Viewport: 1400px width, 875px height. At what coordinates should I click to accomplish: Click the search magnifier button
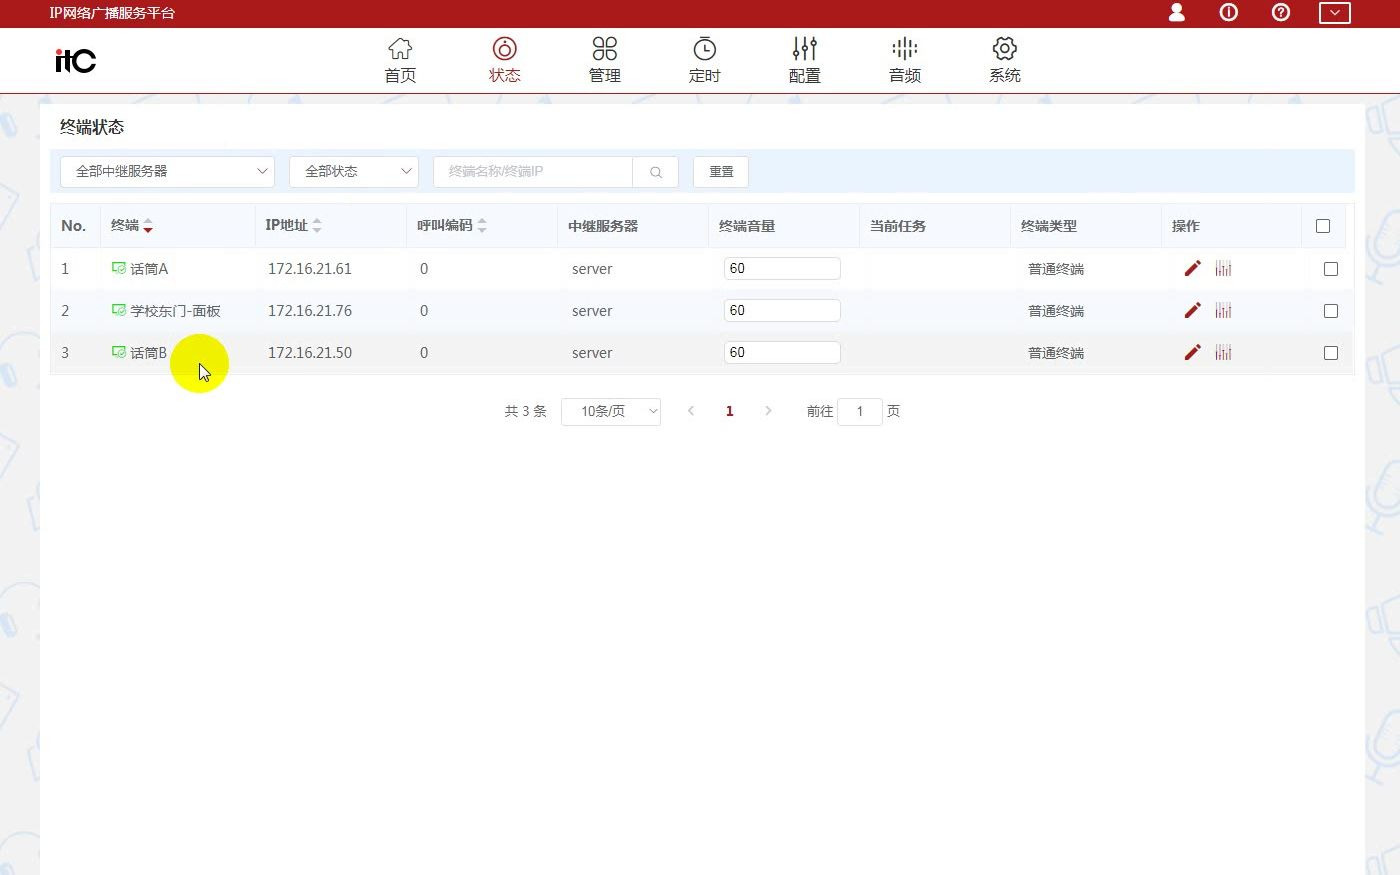pos(656,172)
